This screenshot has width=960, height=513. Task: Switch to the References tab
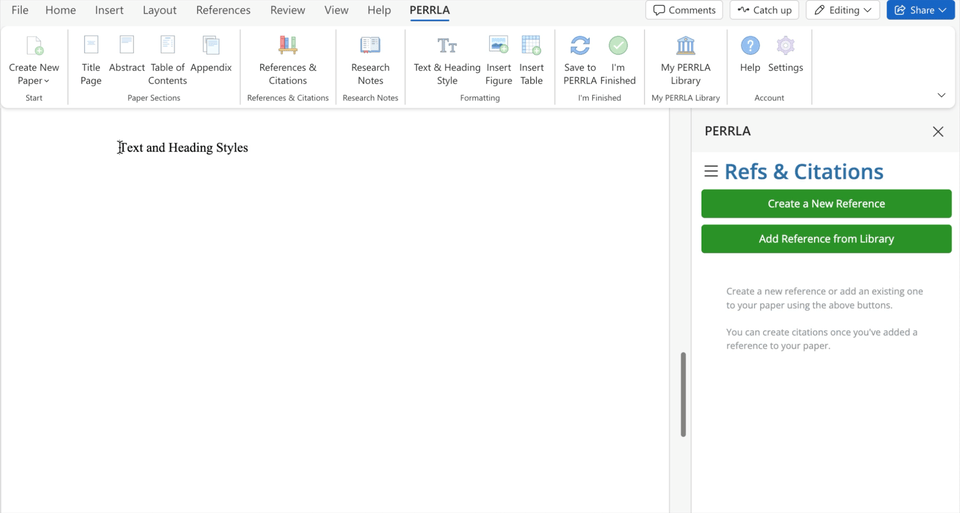click(223, 10)
